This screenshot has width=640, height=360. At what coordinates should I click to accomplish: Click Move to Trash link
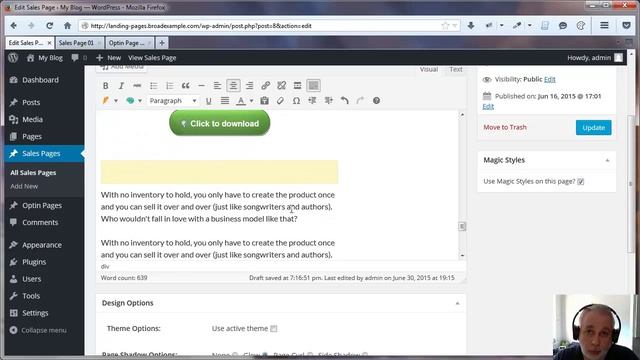click(505, 127)
